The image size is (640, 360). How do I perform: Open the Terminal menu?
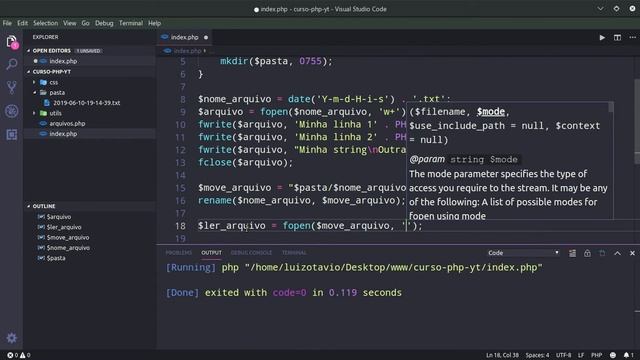(x=131, y=23)
